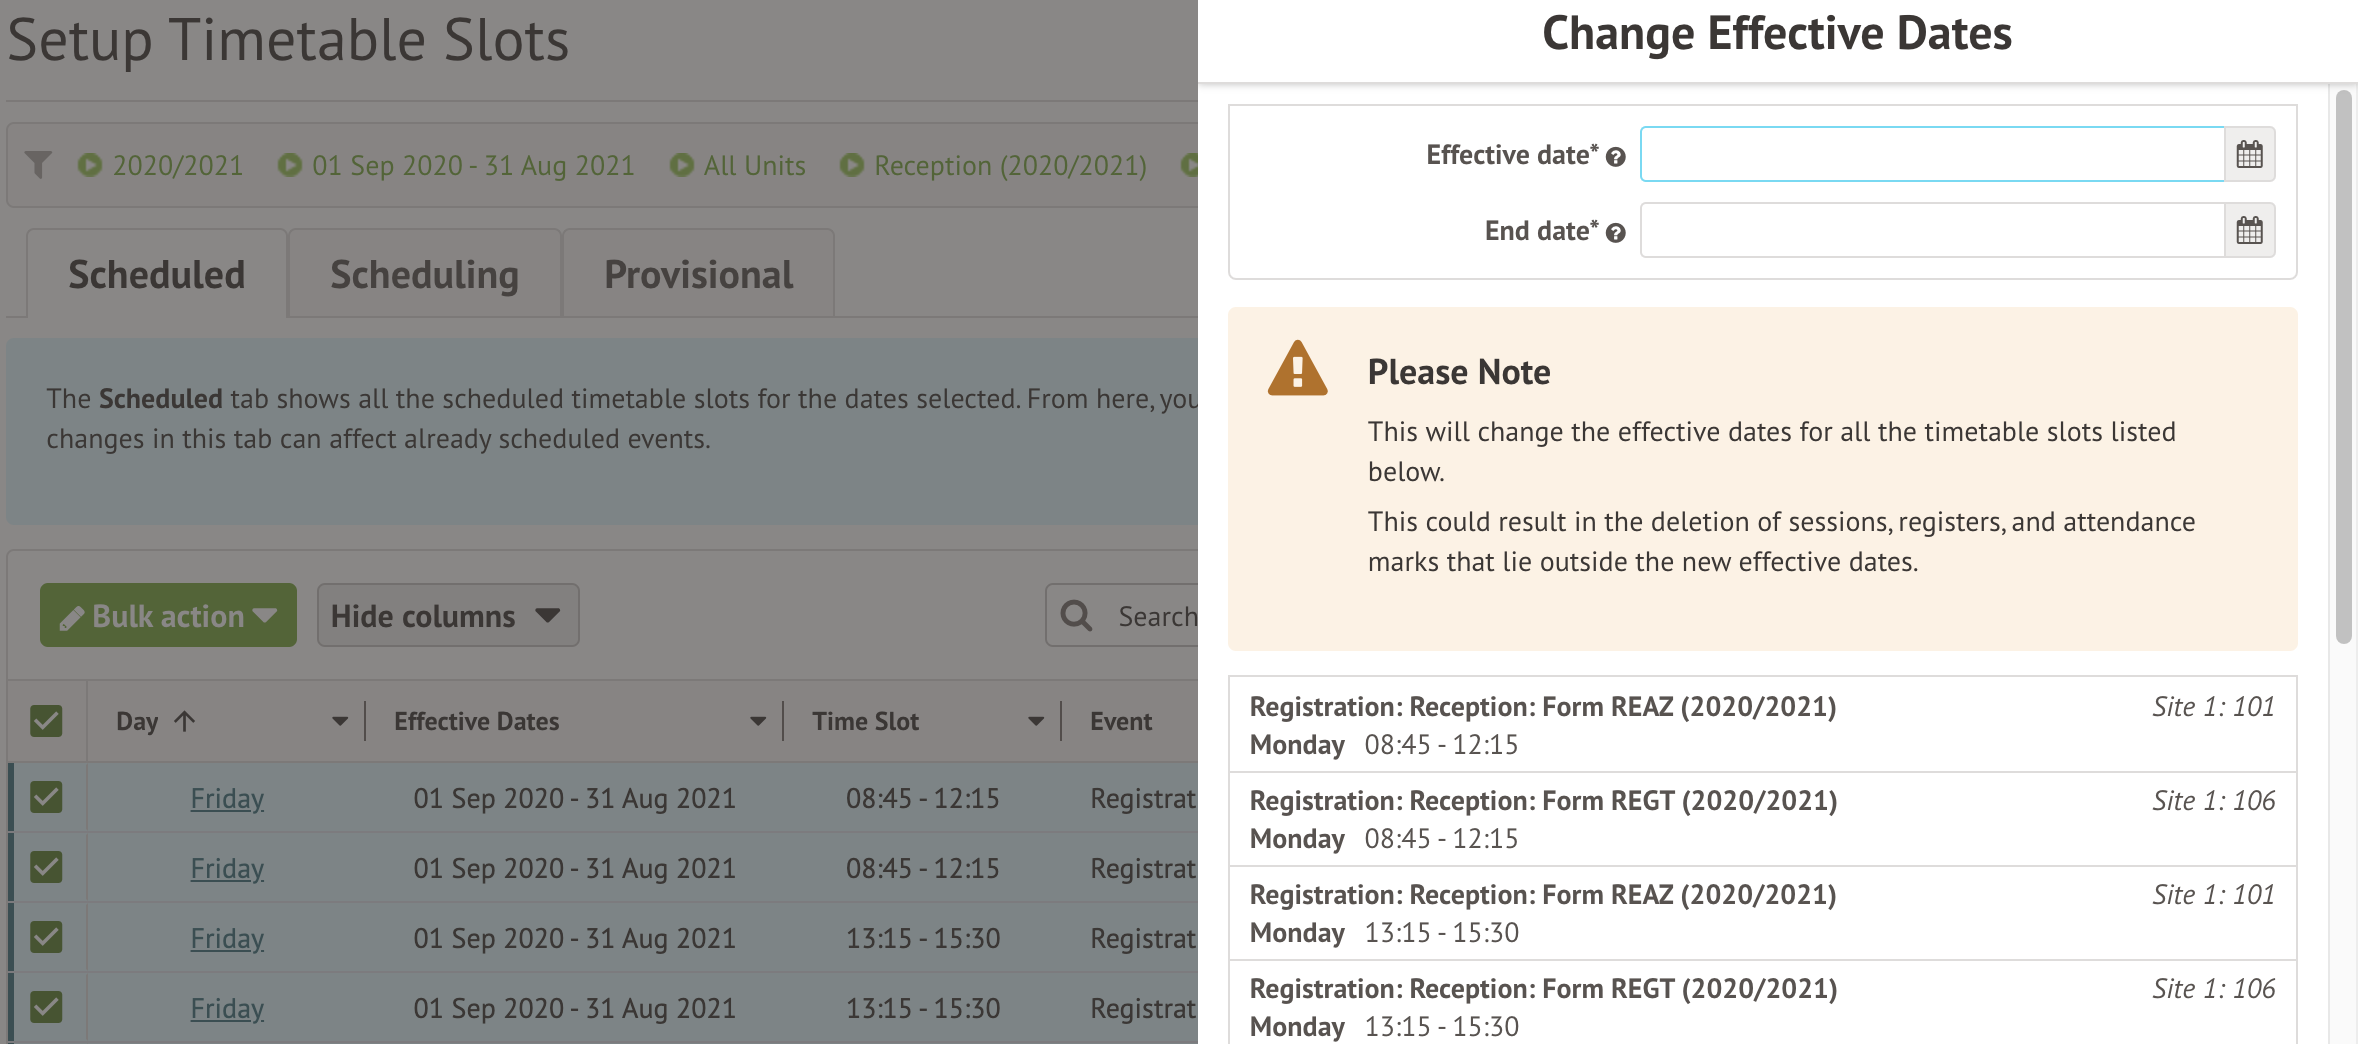This screenshot has height=1044, width=2358.
Task: Click the search magnifier icon
Action: tap(1076, 616)
